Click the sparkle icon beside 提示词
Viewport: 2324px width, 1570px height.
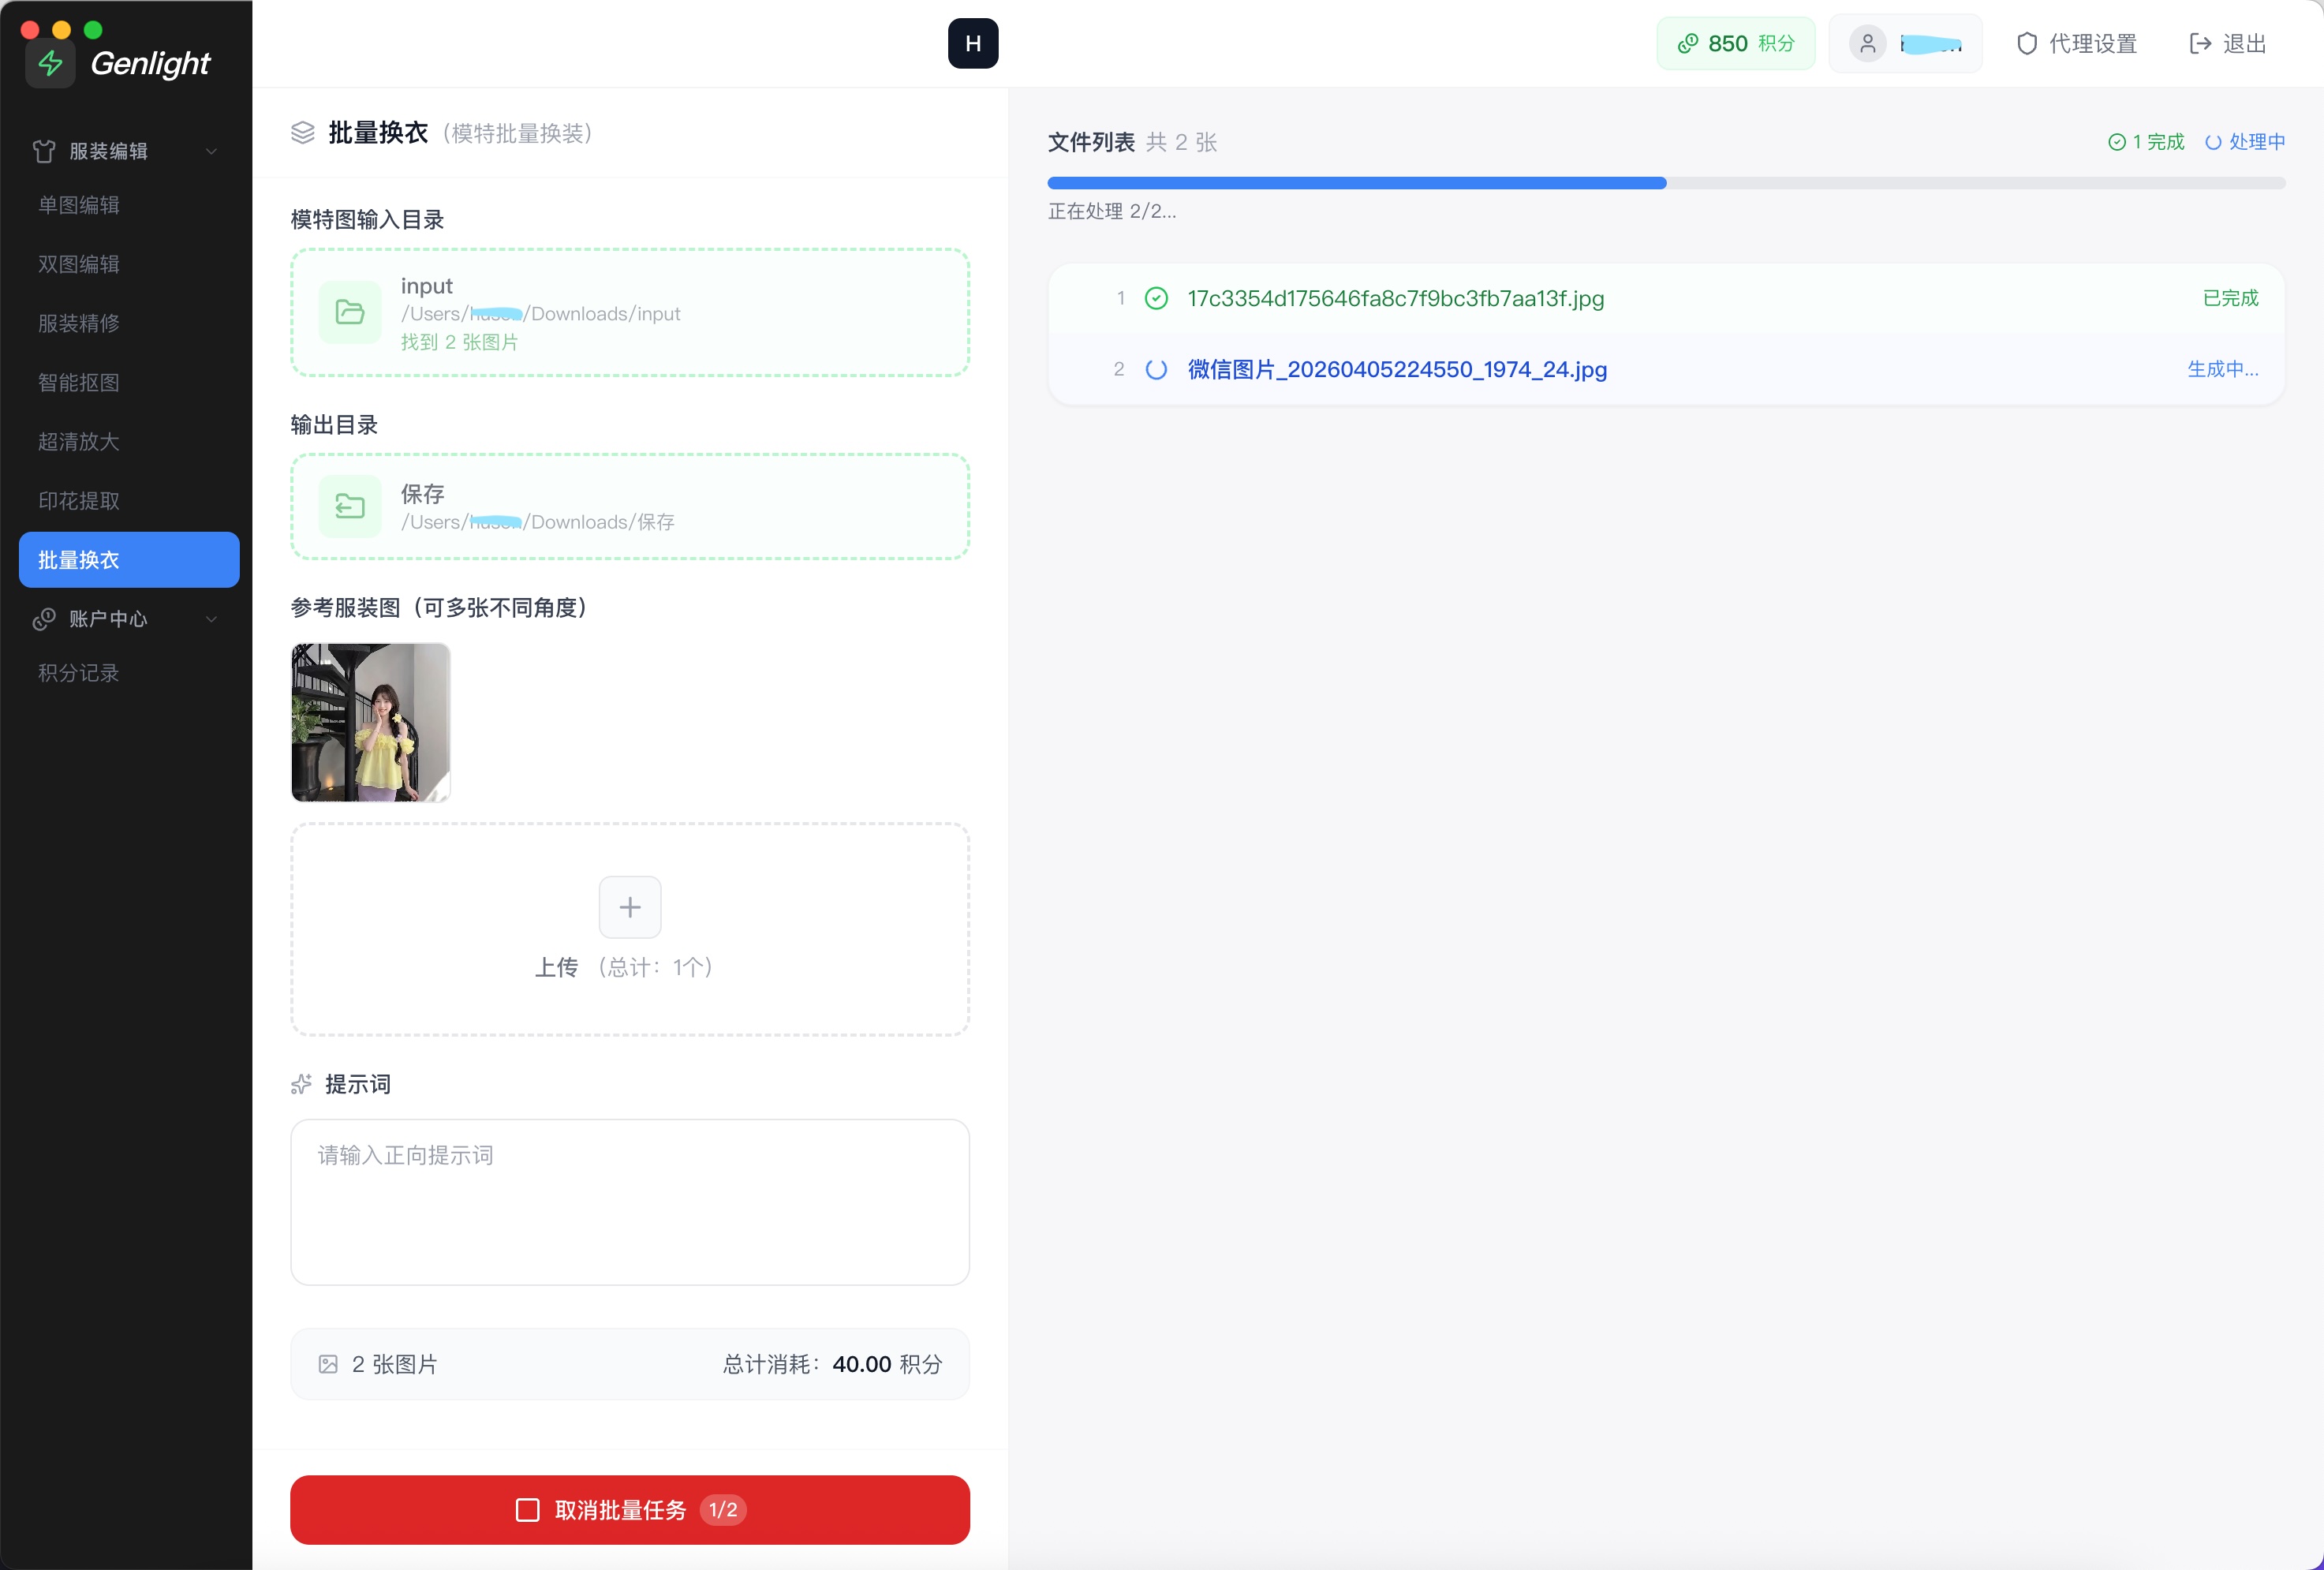coord(302,1084)
